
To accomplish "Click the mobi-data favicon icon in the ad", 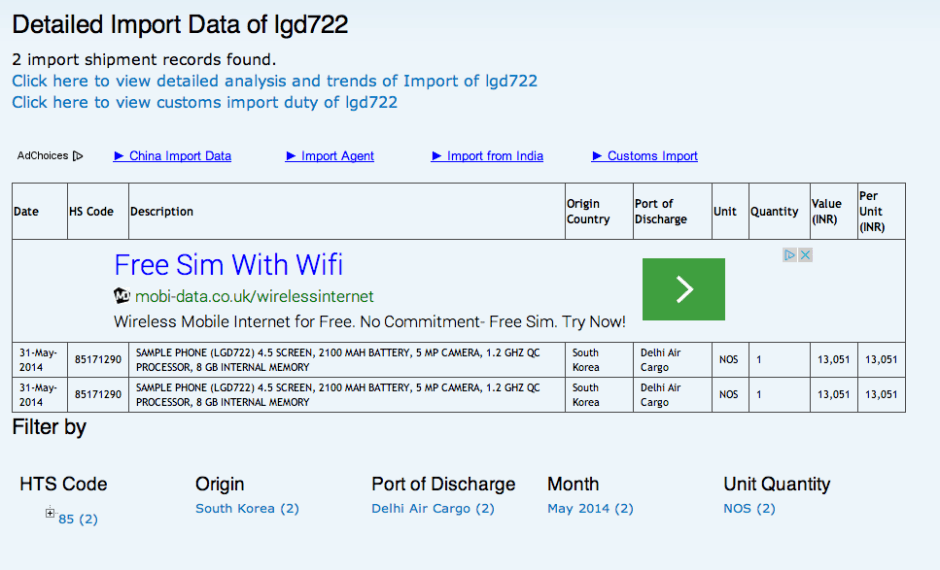I will 122,296.
